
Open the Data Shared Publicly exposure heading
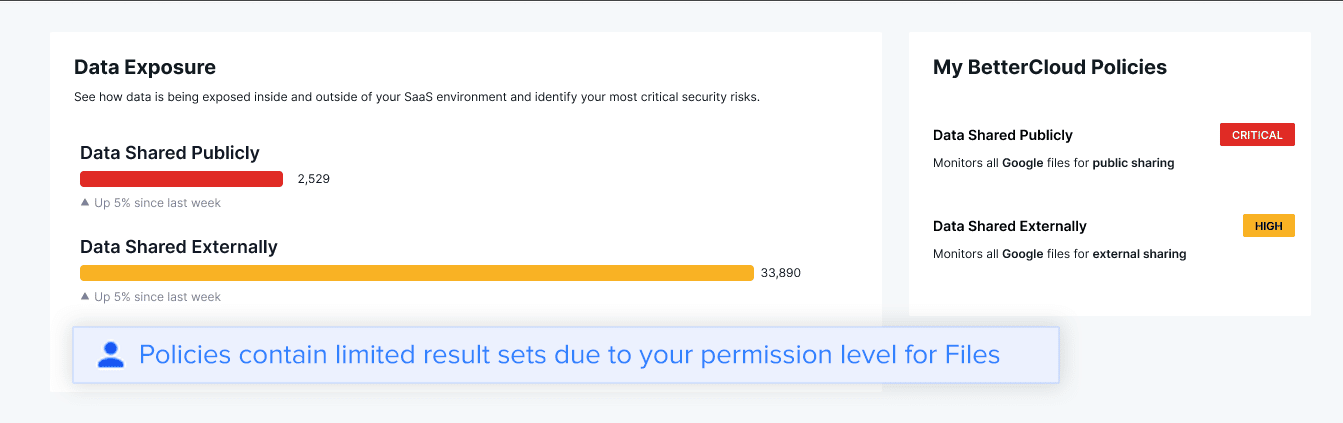[170, 153]
